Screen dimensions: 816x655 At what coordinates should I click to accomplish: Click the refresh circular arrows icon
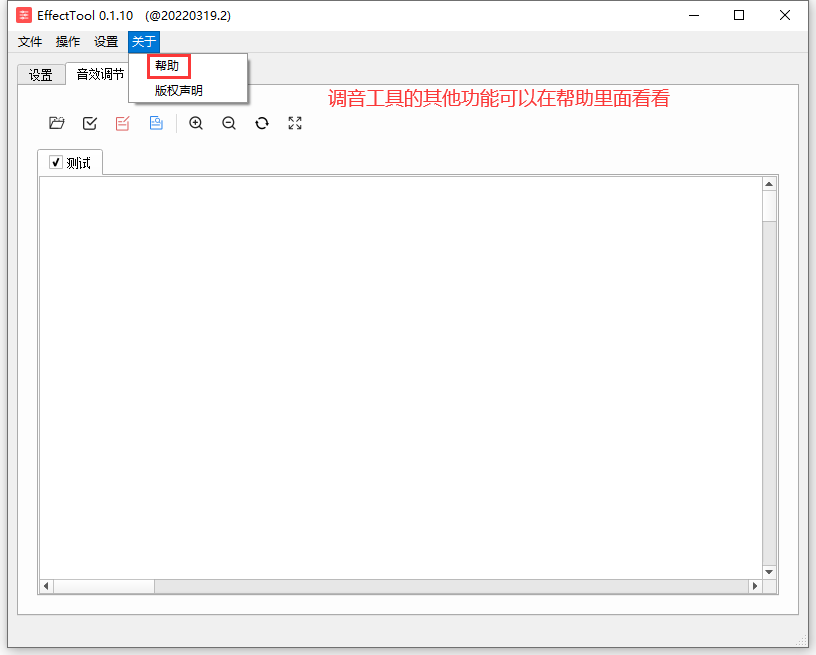pyautogui.click(x=262, y=123)
